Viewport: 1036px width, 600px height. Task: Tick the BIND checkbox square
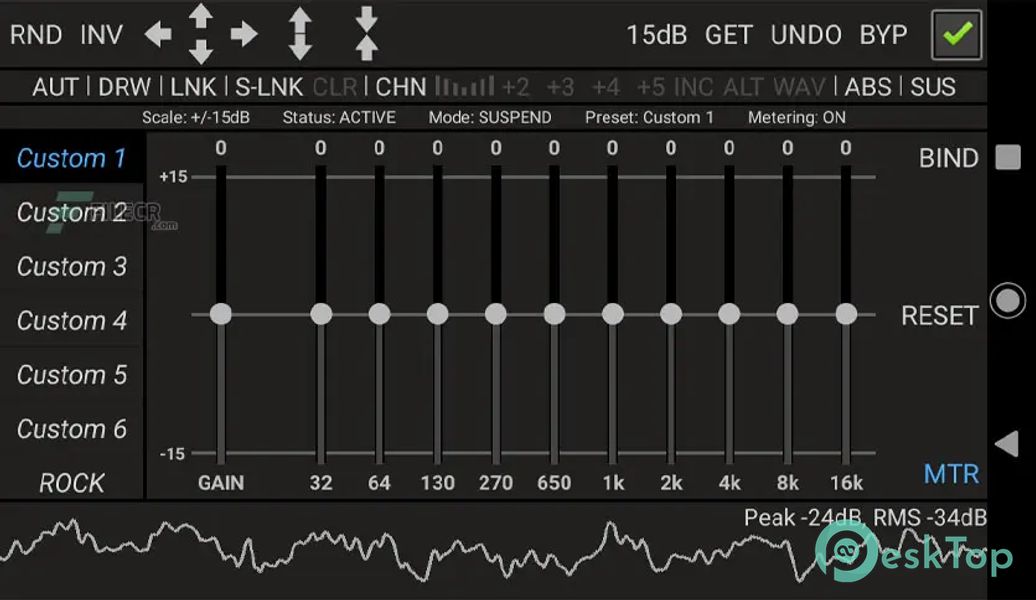point(1008,157)
